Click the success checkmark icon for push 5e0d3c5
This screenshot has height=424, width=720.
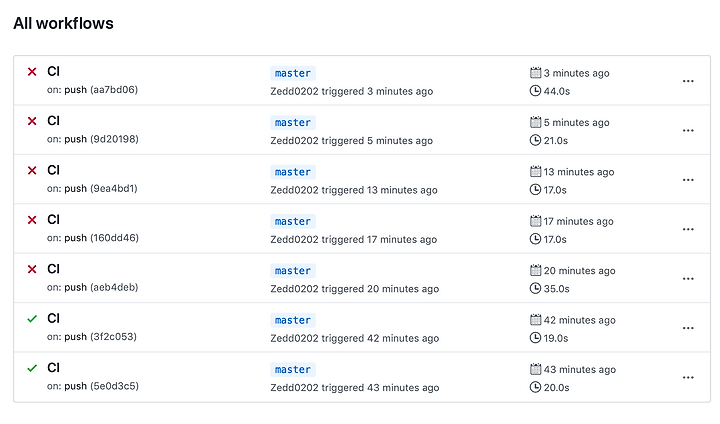coord(32,368)
